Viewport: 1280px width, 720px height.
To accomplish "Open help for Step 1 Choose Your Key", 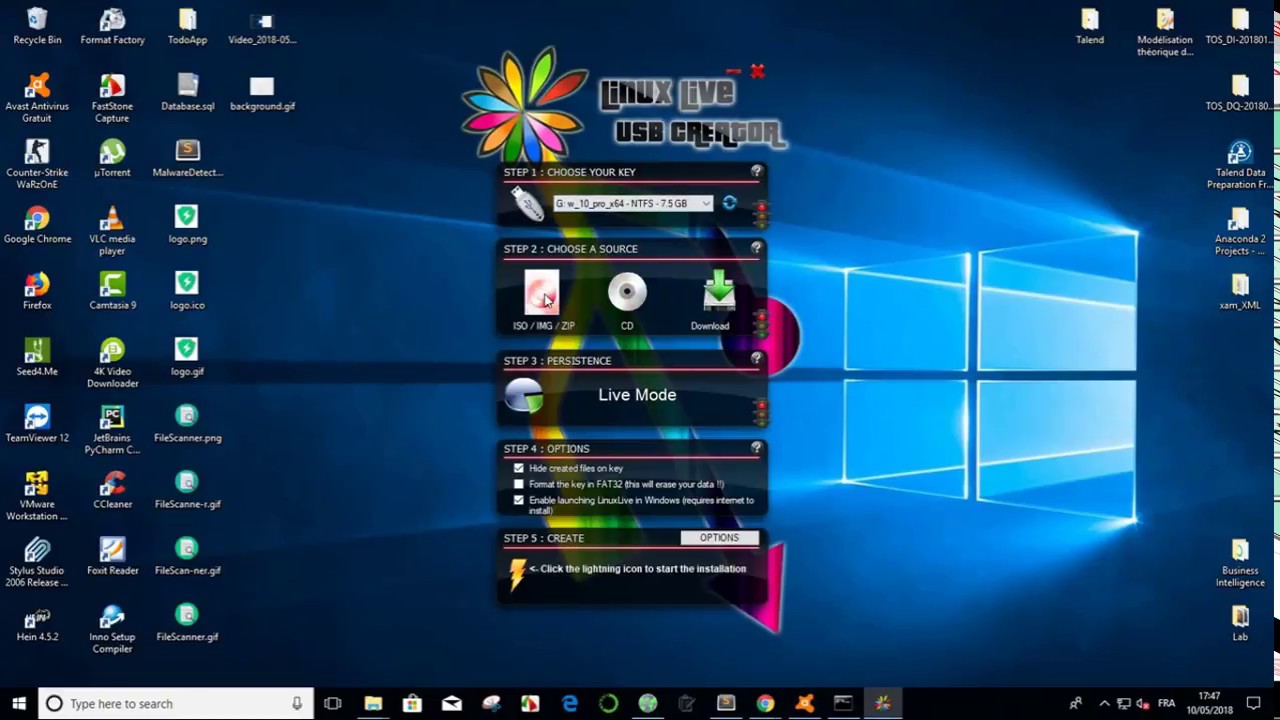I will pos(757,171).
